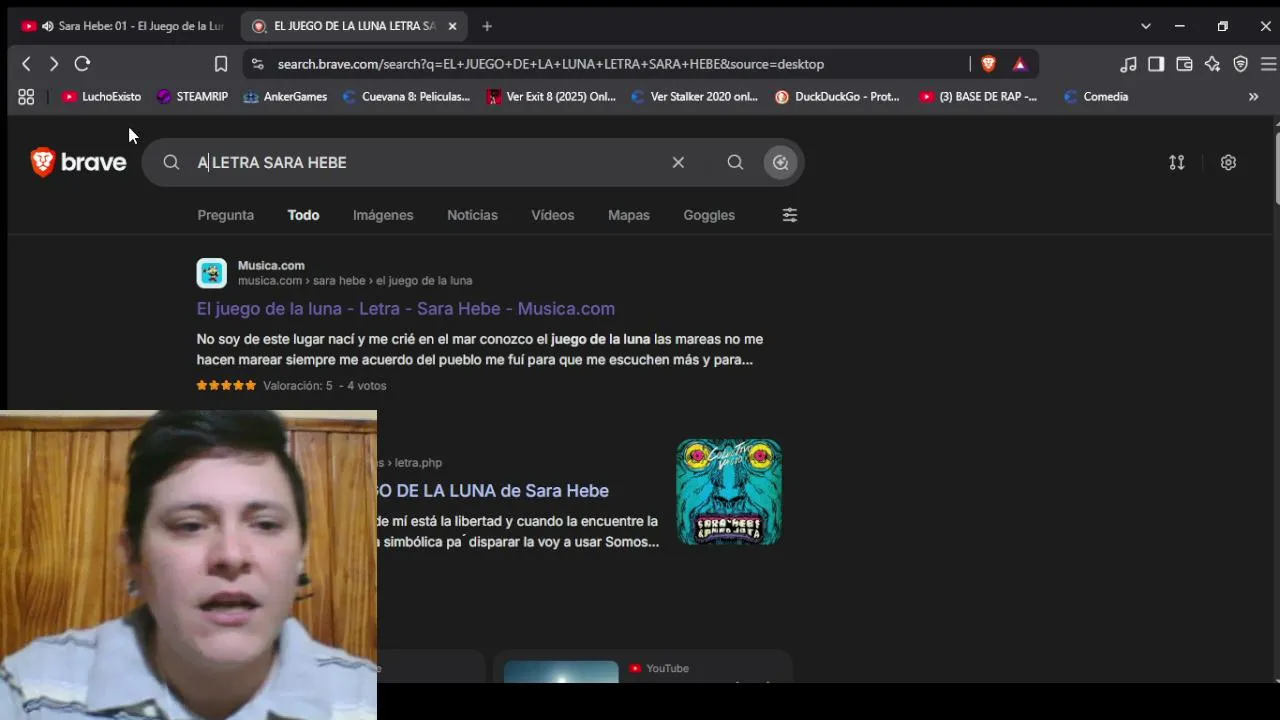Open the Brave VPN shield icon
The image size is (1280, 720).
1240,64
